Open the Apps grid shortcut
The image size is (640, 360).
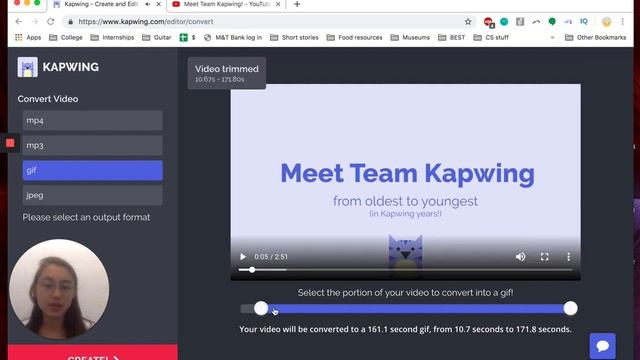pyautogui.click(x=28, y=38)
